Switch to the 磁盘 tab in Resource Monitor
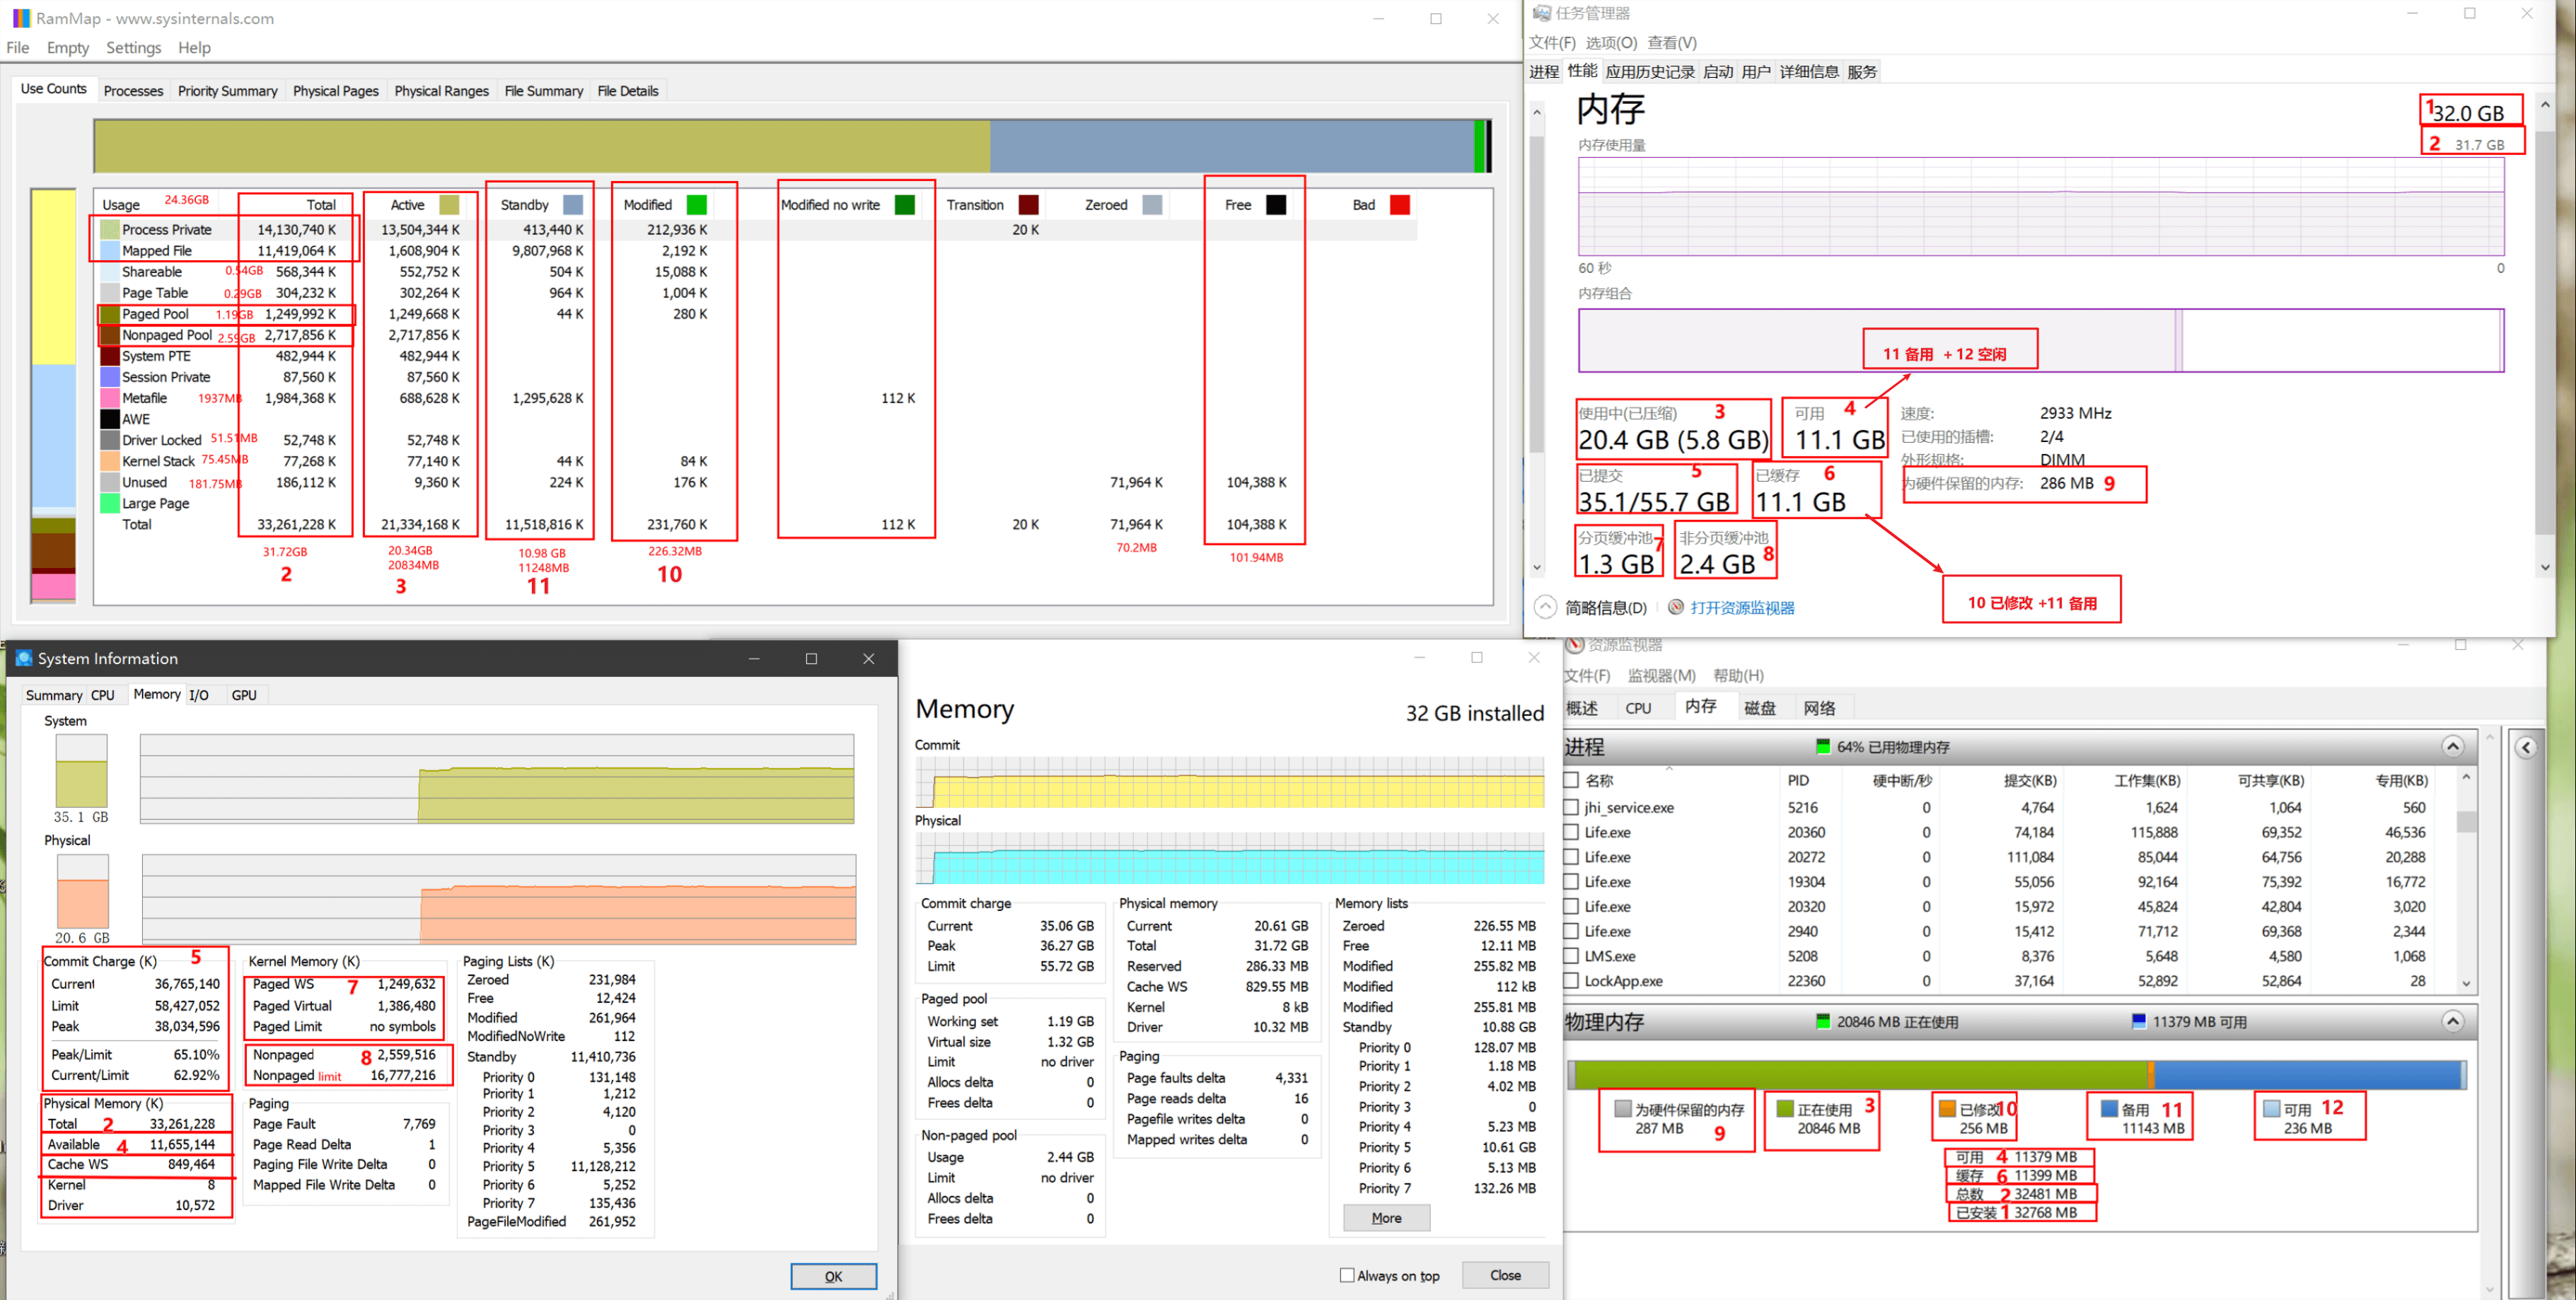This screenshot has height=1300, width=2576. 1760,708
